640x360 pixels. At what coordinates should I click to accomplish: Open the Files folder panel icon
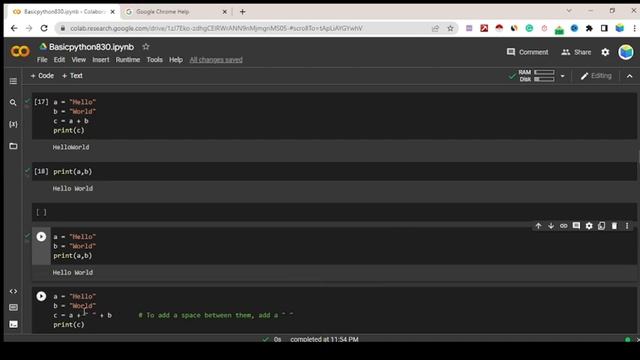(13, 146)
